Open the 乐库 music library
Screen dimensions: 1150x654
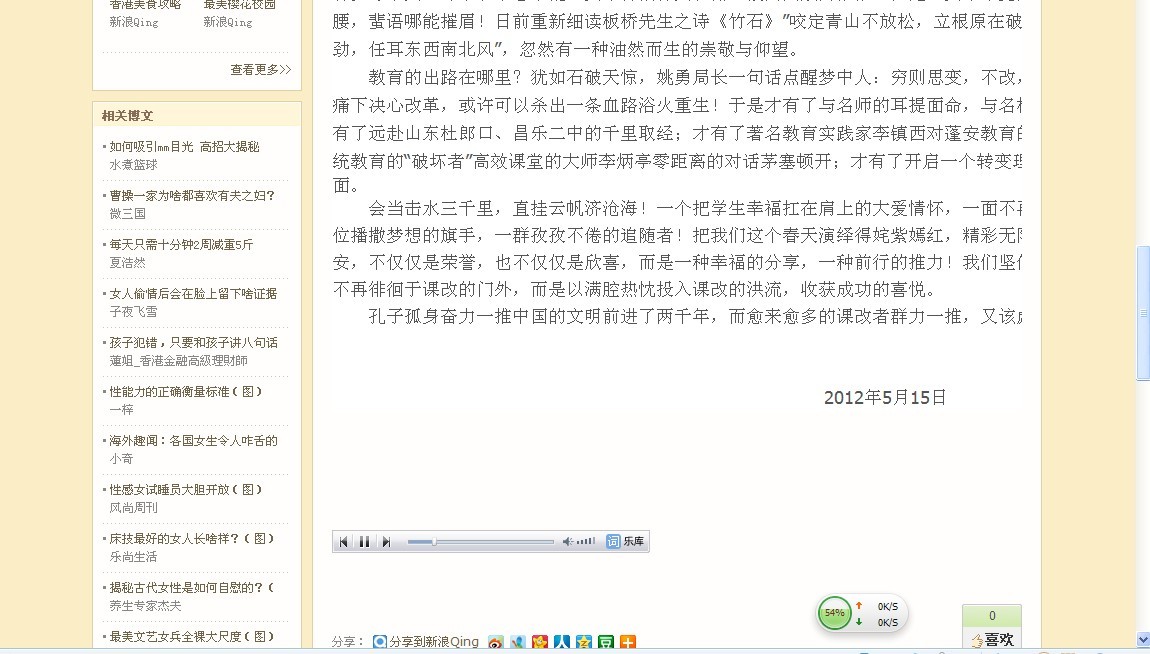626,542
